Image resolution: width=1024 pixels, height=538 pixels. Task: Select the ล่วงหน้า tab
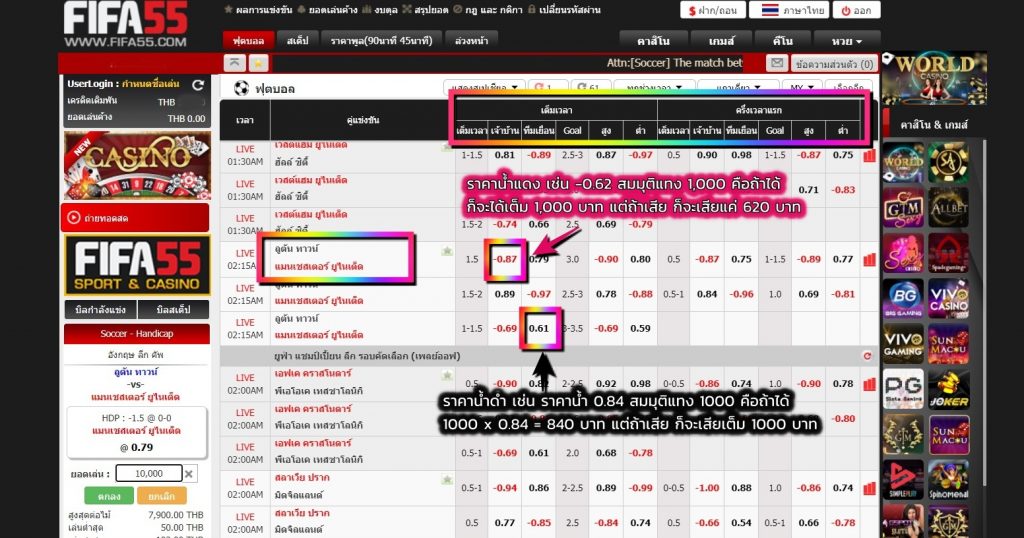coord(472,40)
